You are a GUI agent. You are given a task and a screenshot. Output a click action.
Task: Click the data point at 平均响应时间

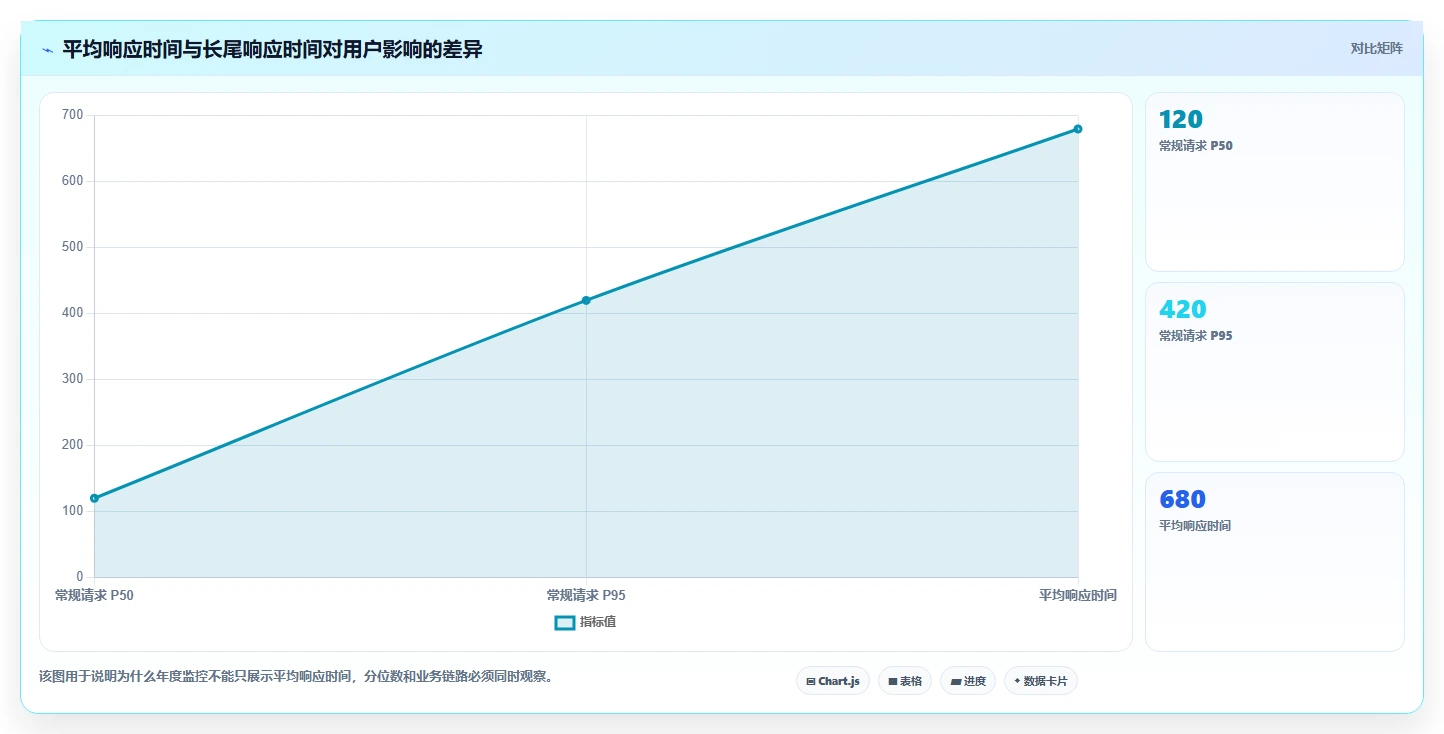tap(1078, 129)
